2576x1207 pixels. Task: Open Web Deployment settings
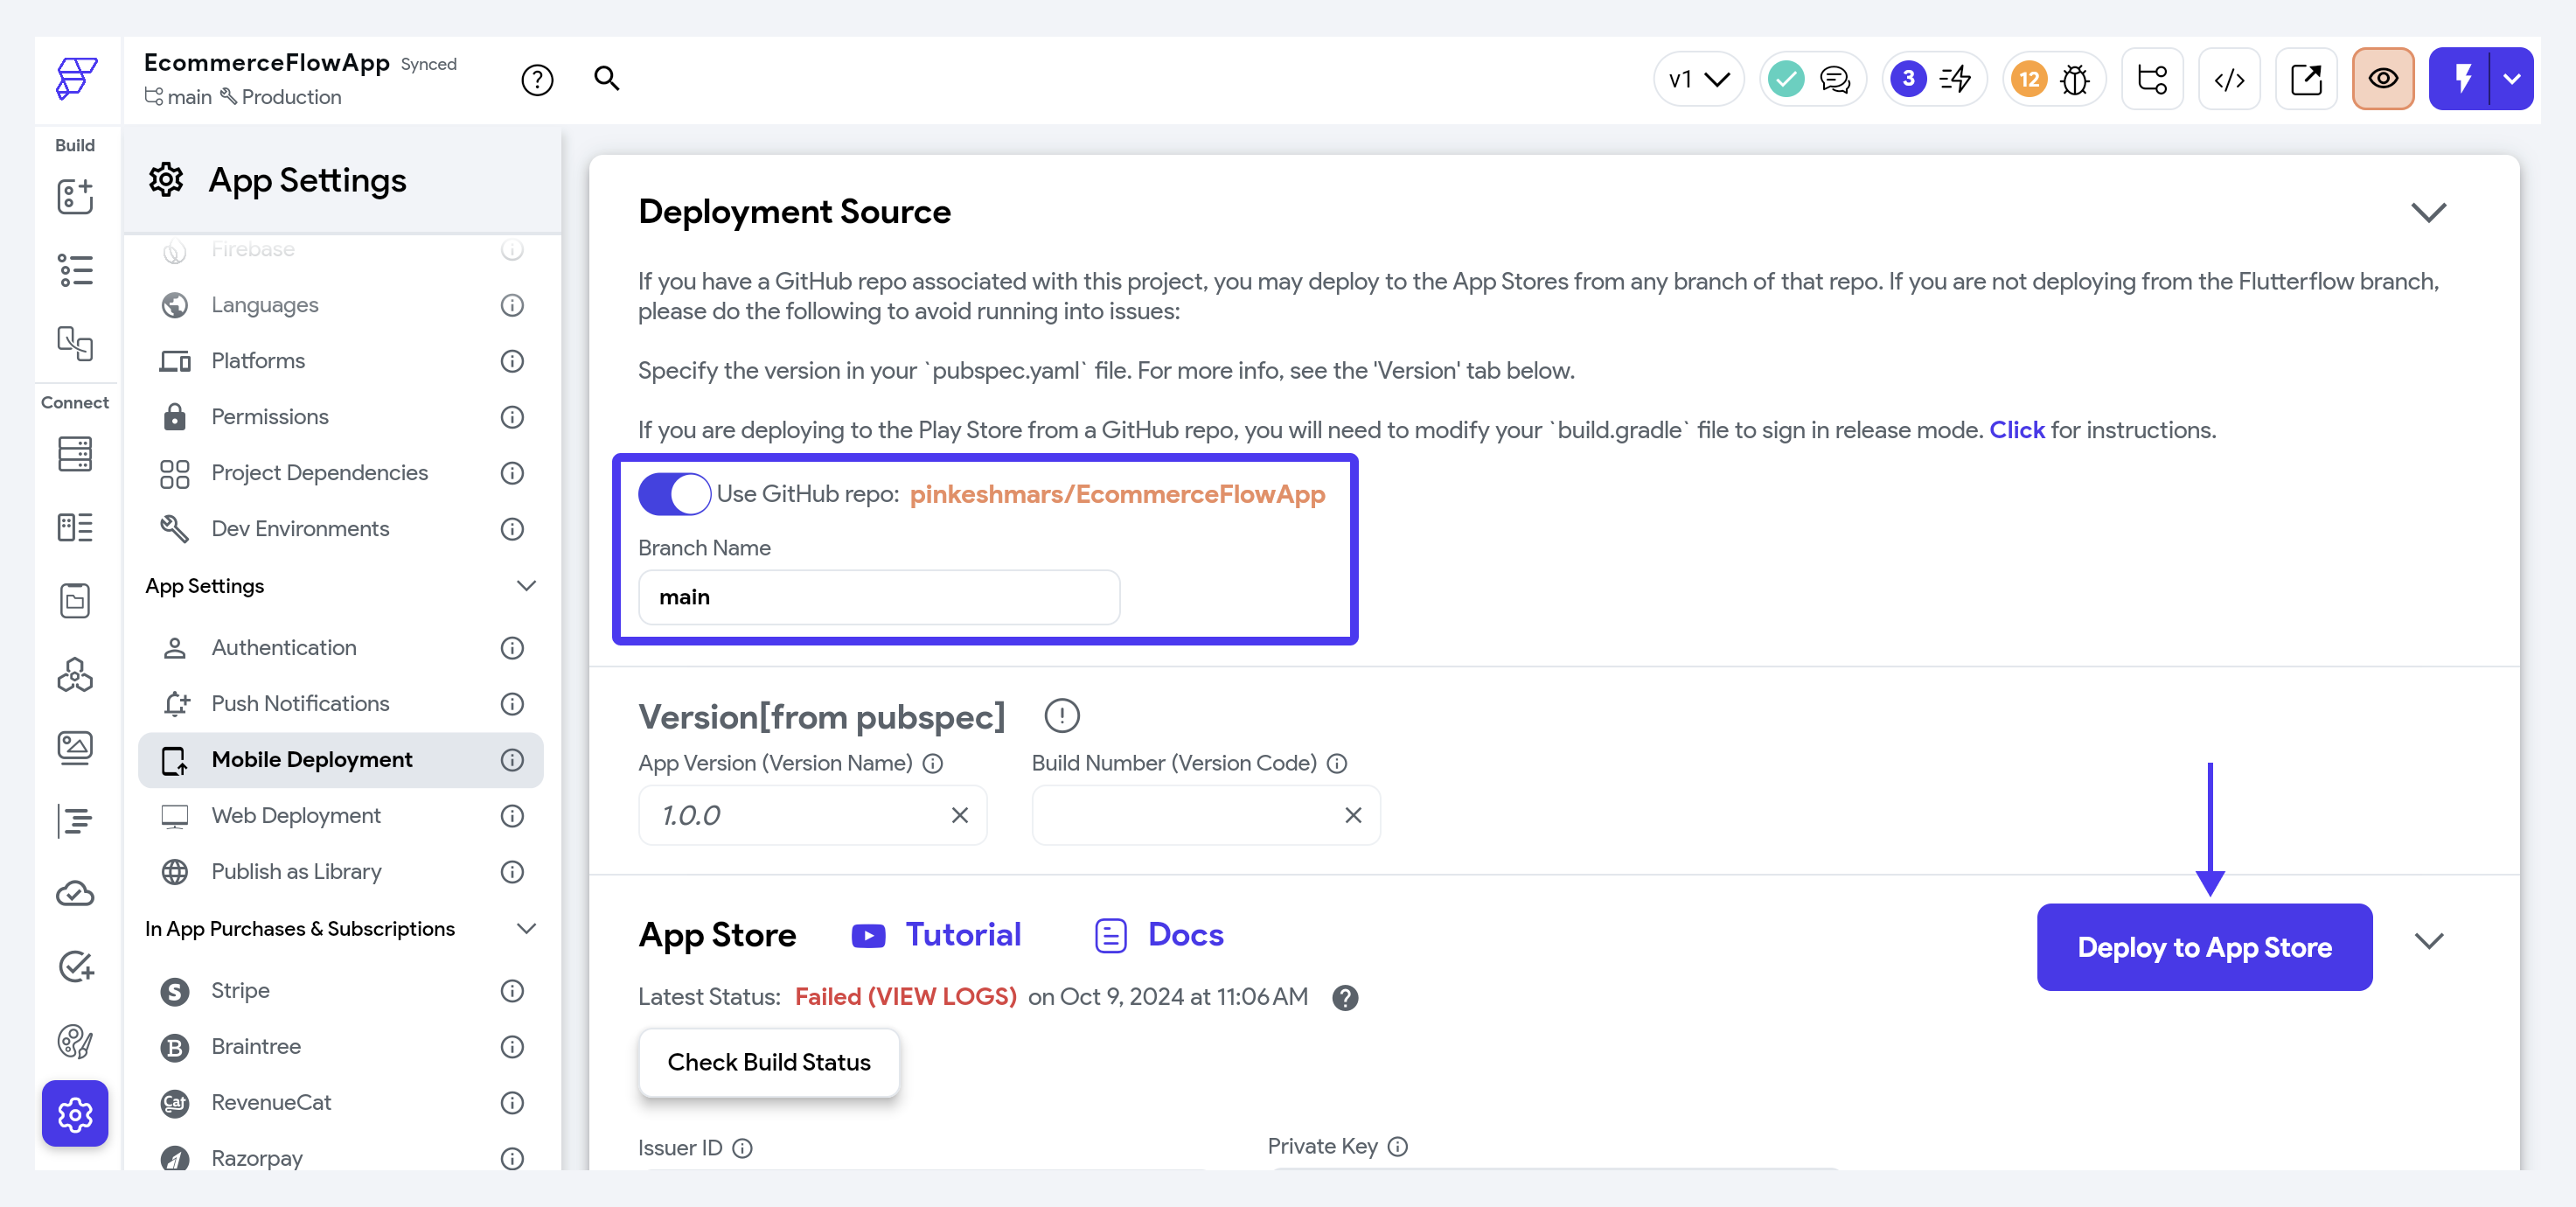pos(340,816)
